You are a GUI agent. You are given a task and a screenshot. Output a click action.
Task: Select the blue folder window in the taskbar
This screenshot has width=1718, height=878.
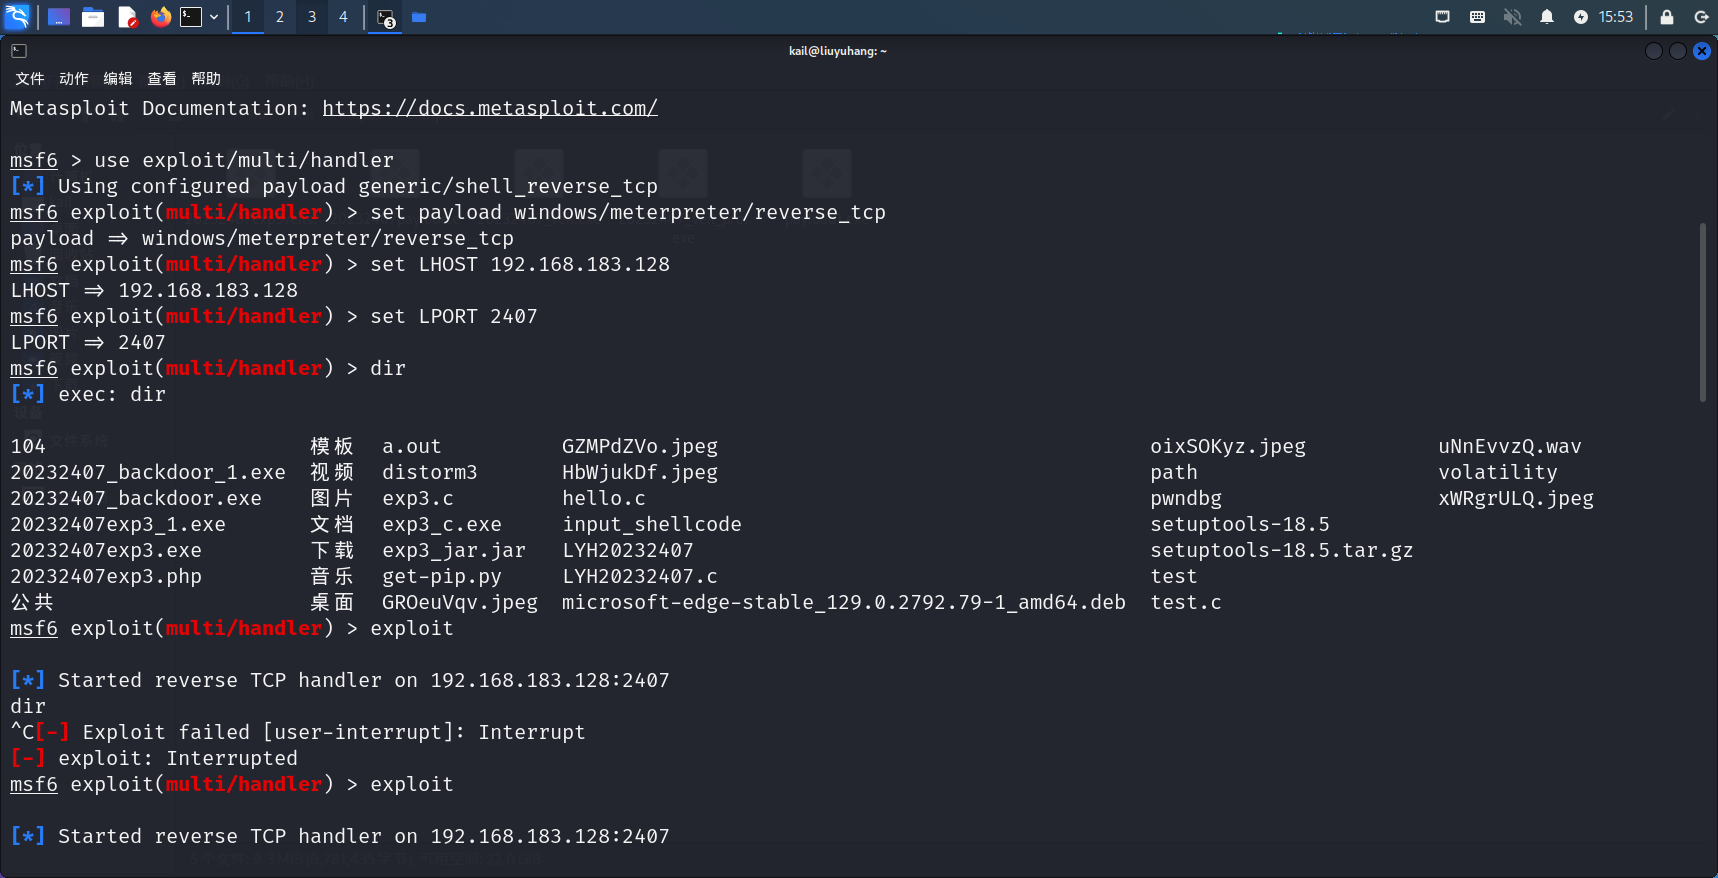(x=419, y=17)
